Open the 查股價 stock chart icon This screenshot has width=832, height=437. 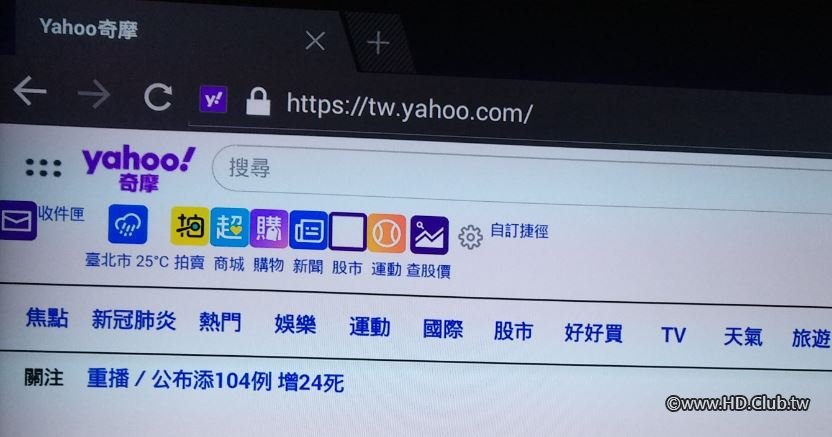click(429, 235)
